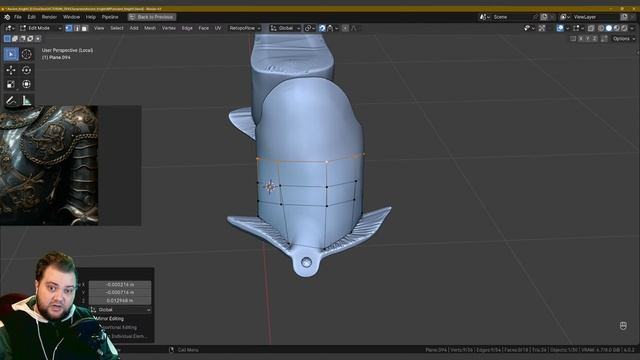The height and width of the screenshot is (360, 640).
Task: Open the UV menu
Action: tap(218, 28)
